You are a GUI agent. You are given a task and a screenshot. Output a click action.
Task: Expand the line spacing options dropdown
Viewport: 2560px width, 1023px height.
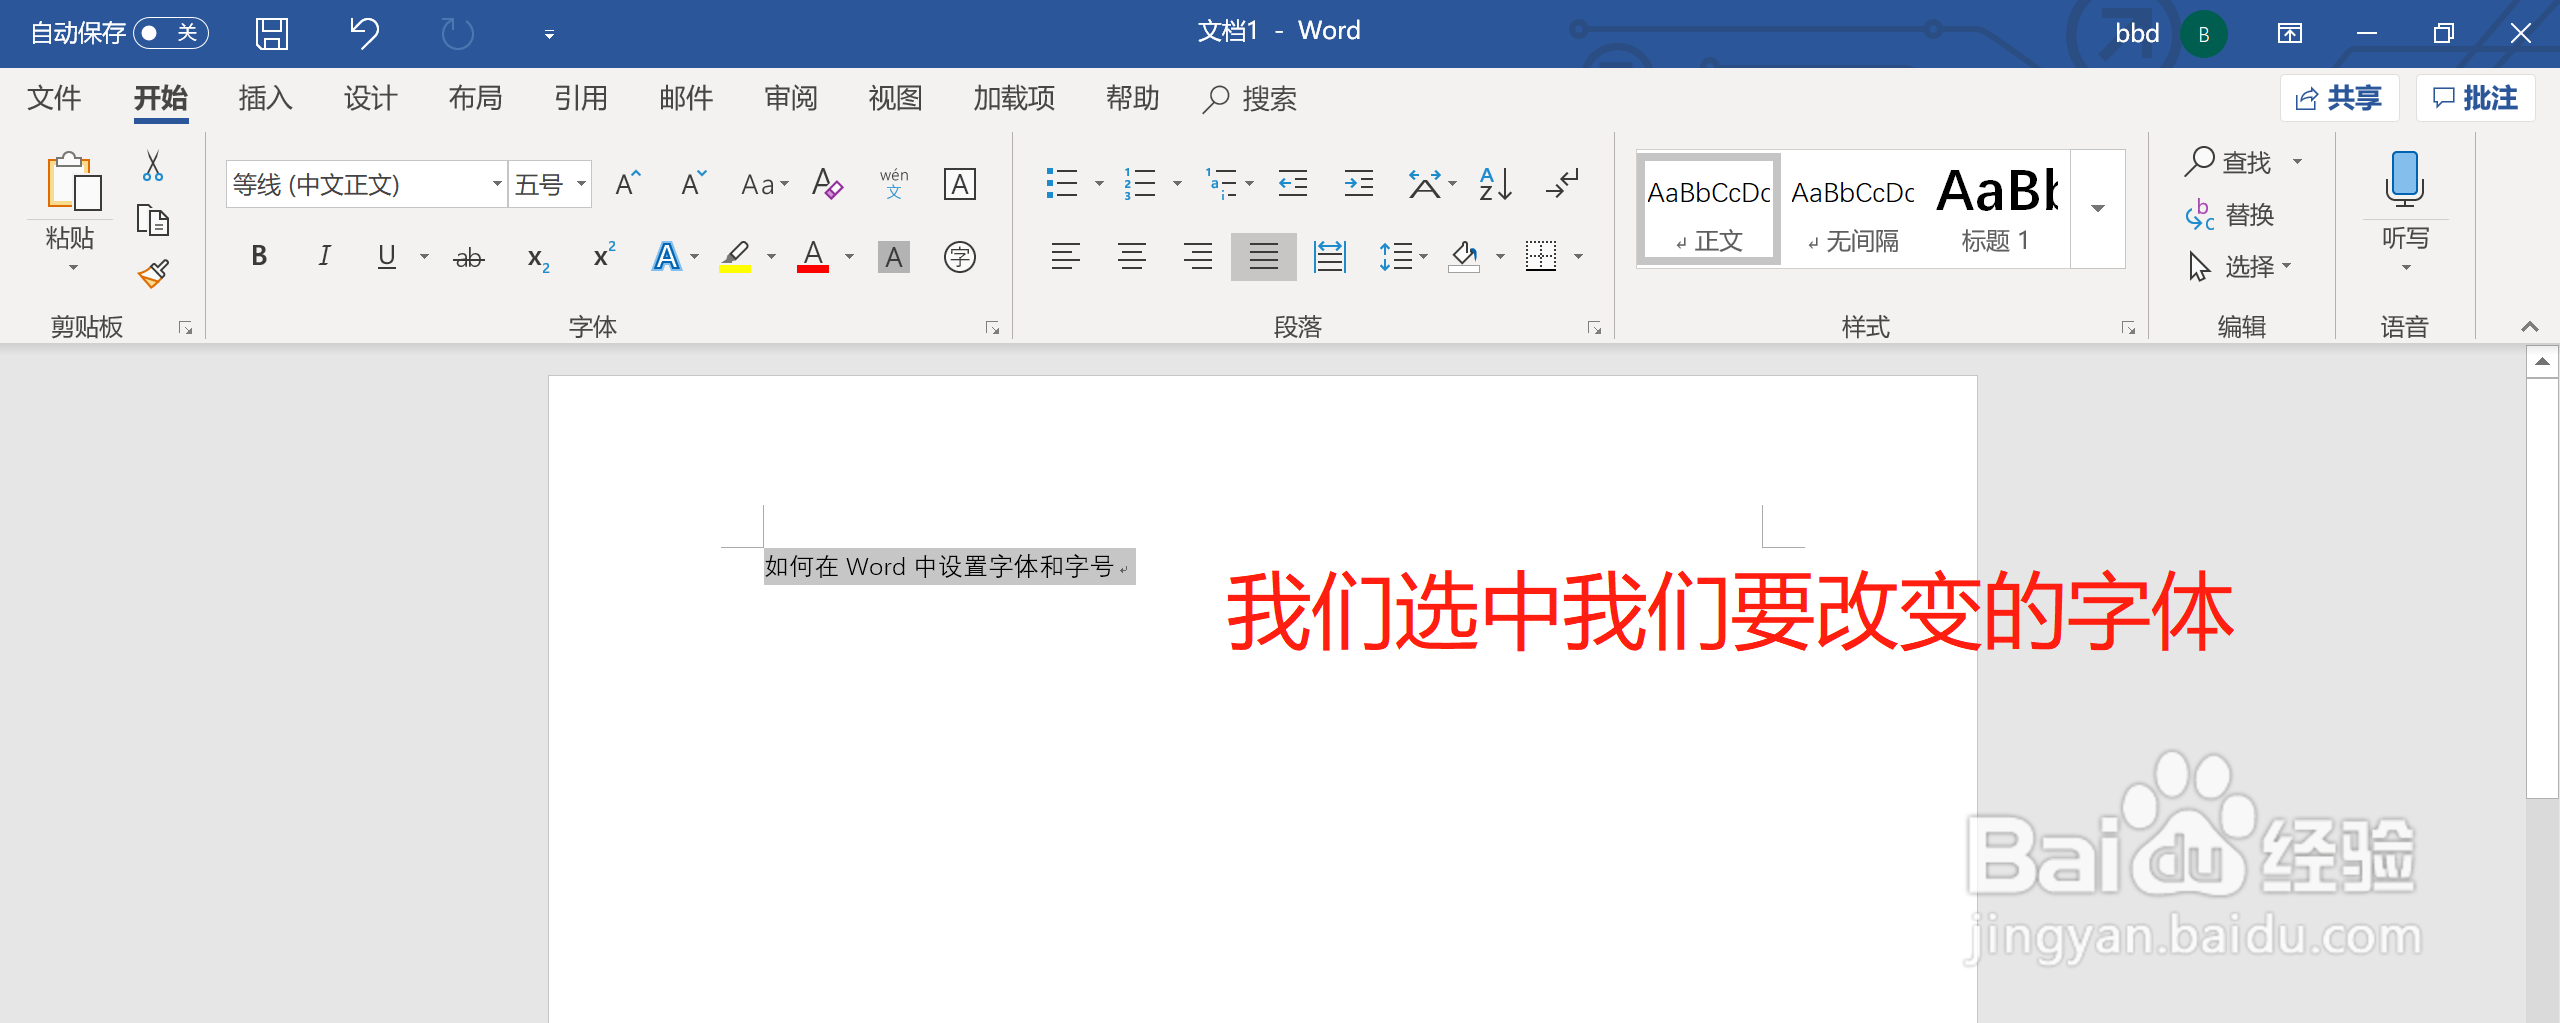(1424, 256)
